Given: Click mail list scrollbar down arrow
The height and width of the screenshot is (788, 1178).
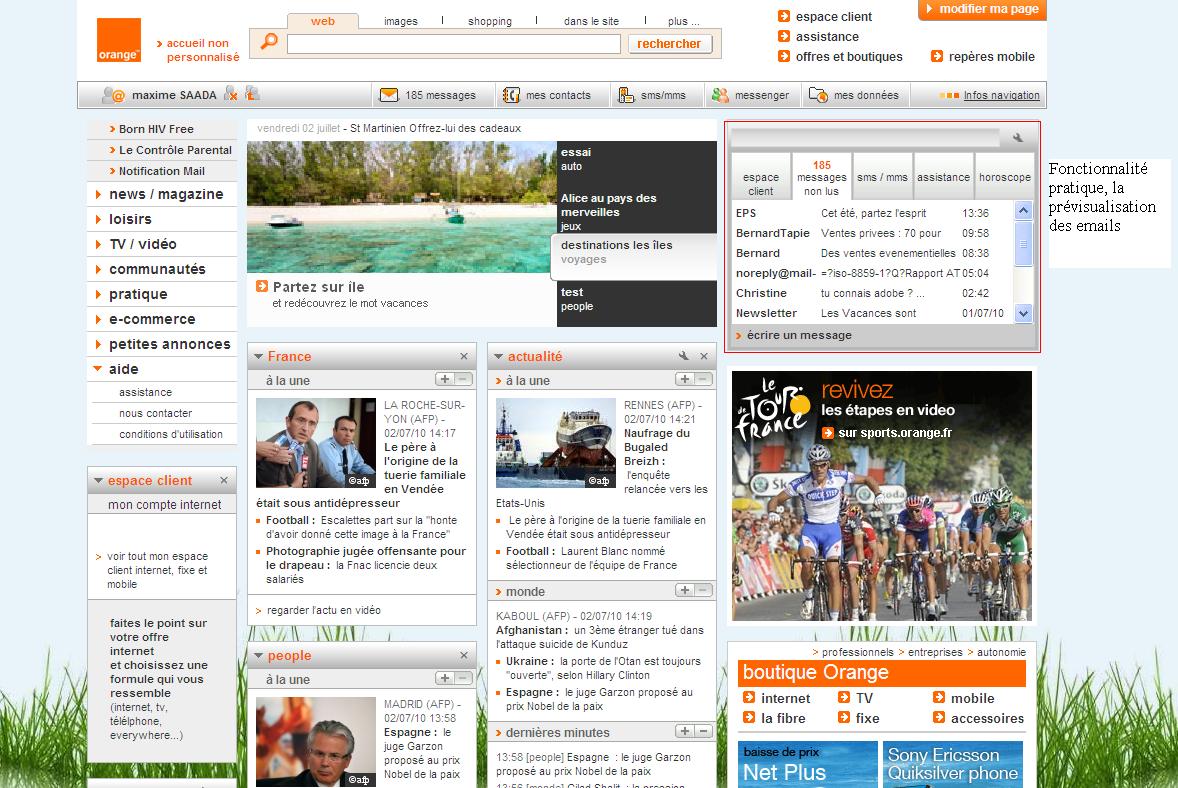Looking at the screenshot, I should (x=1023, y=313).
